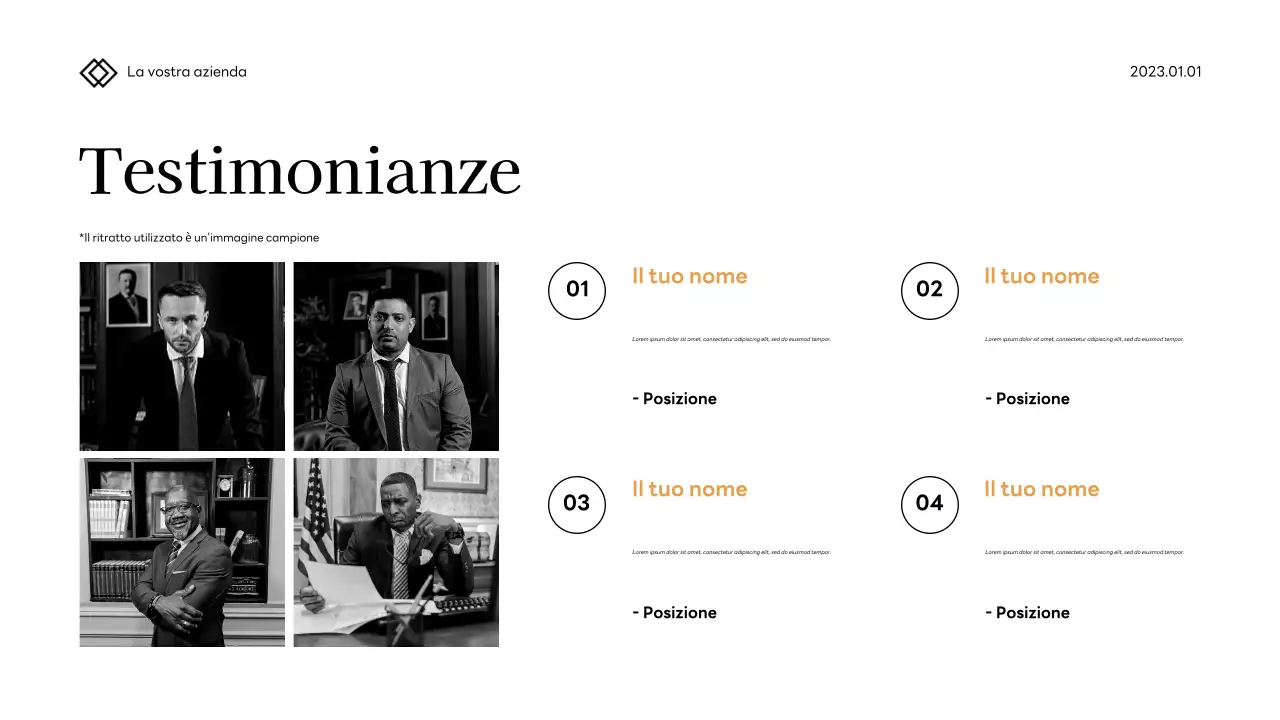The width and height of the screenshot is (1280, 720).
Task: Select 'Il tuo nome' heading beside 02
Action: coord(1041,276)
